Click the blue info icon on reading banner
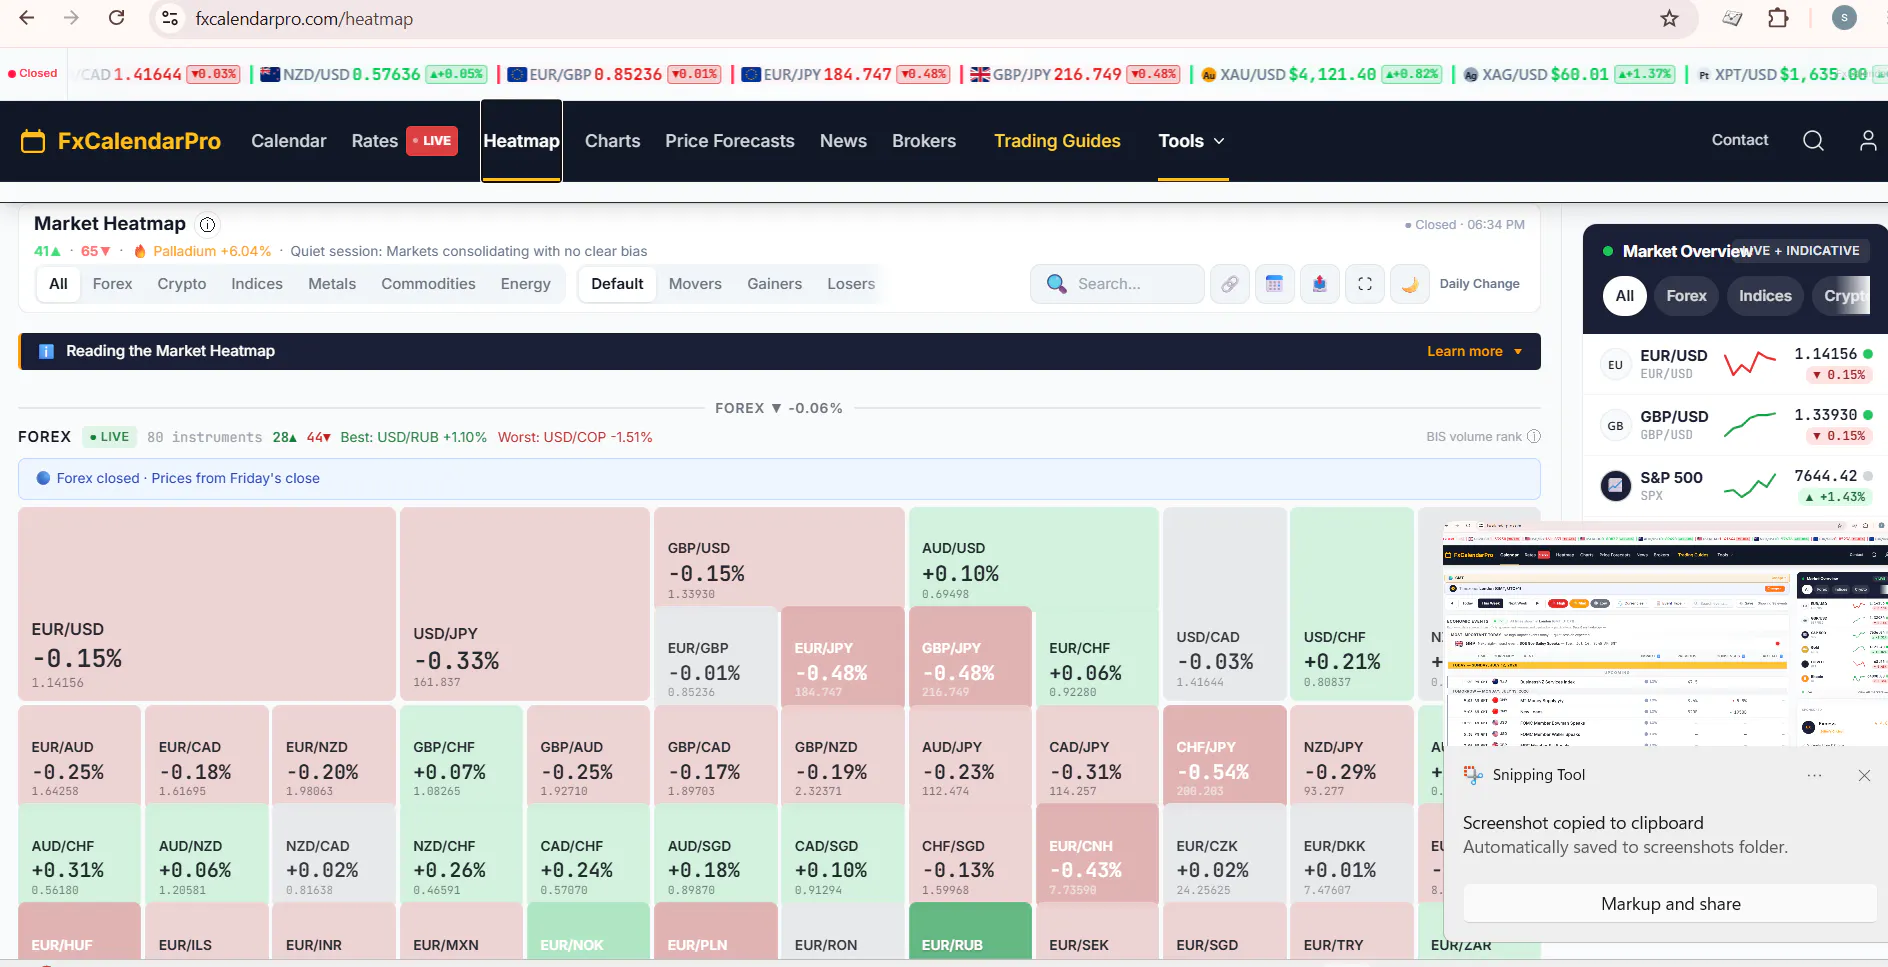Viewport: 1888px width, 967px height. click(46, 351)
